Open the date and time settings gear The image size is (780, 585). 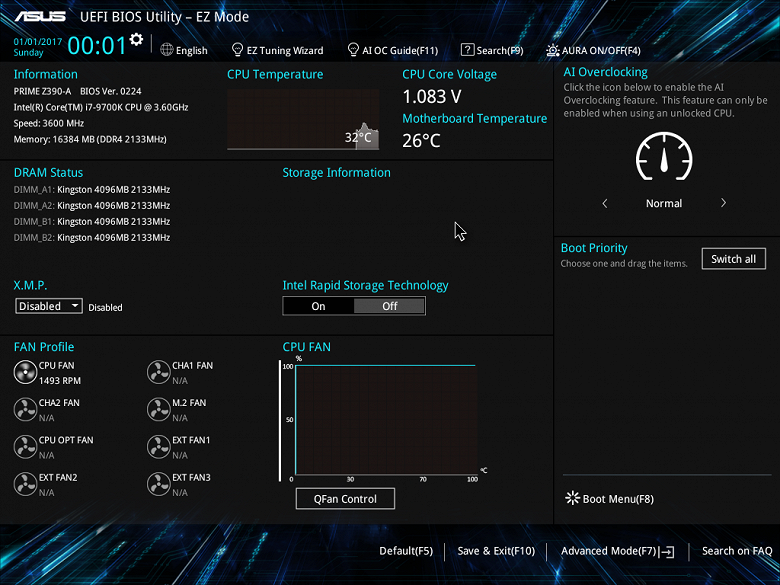click(x=136, y=39)
